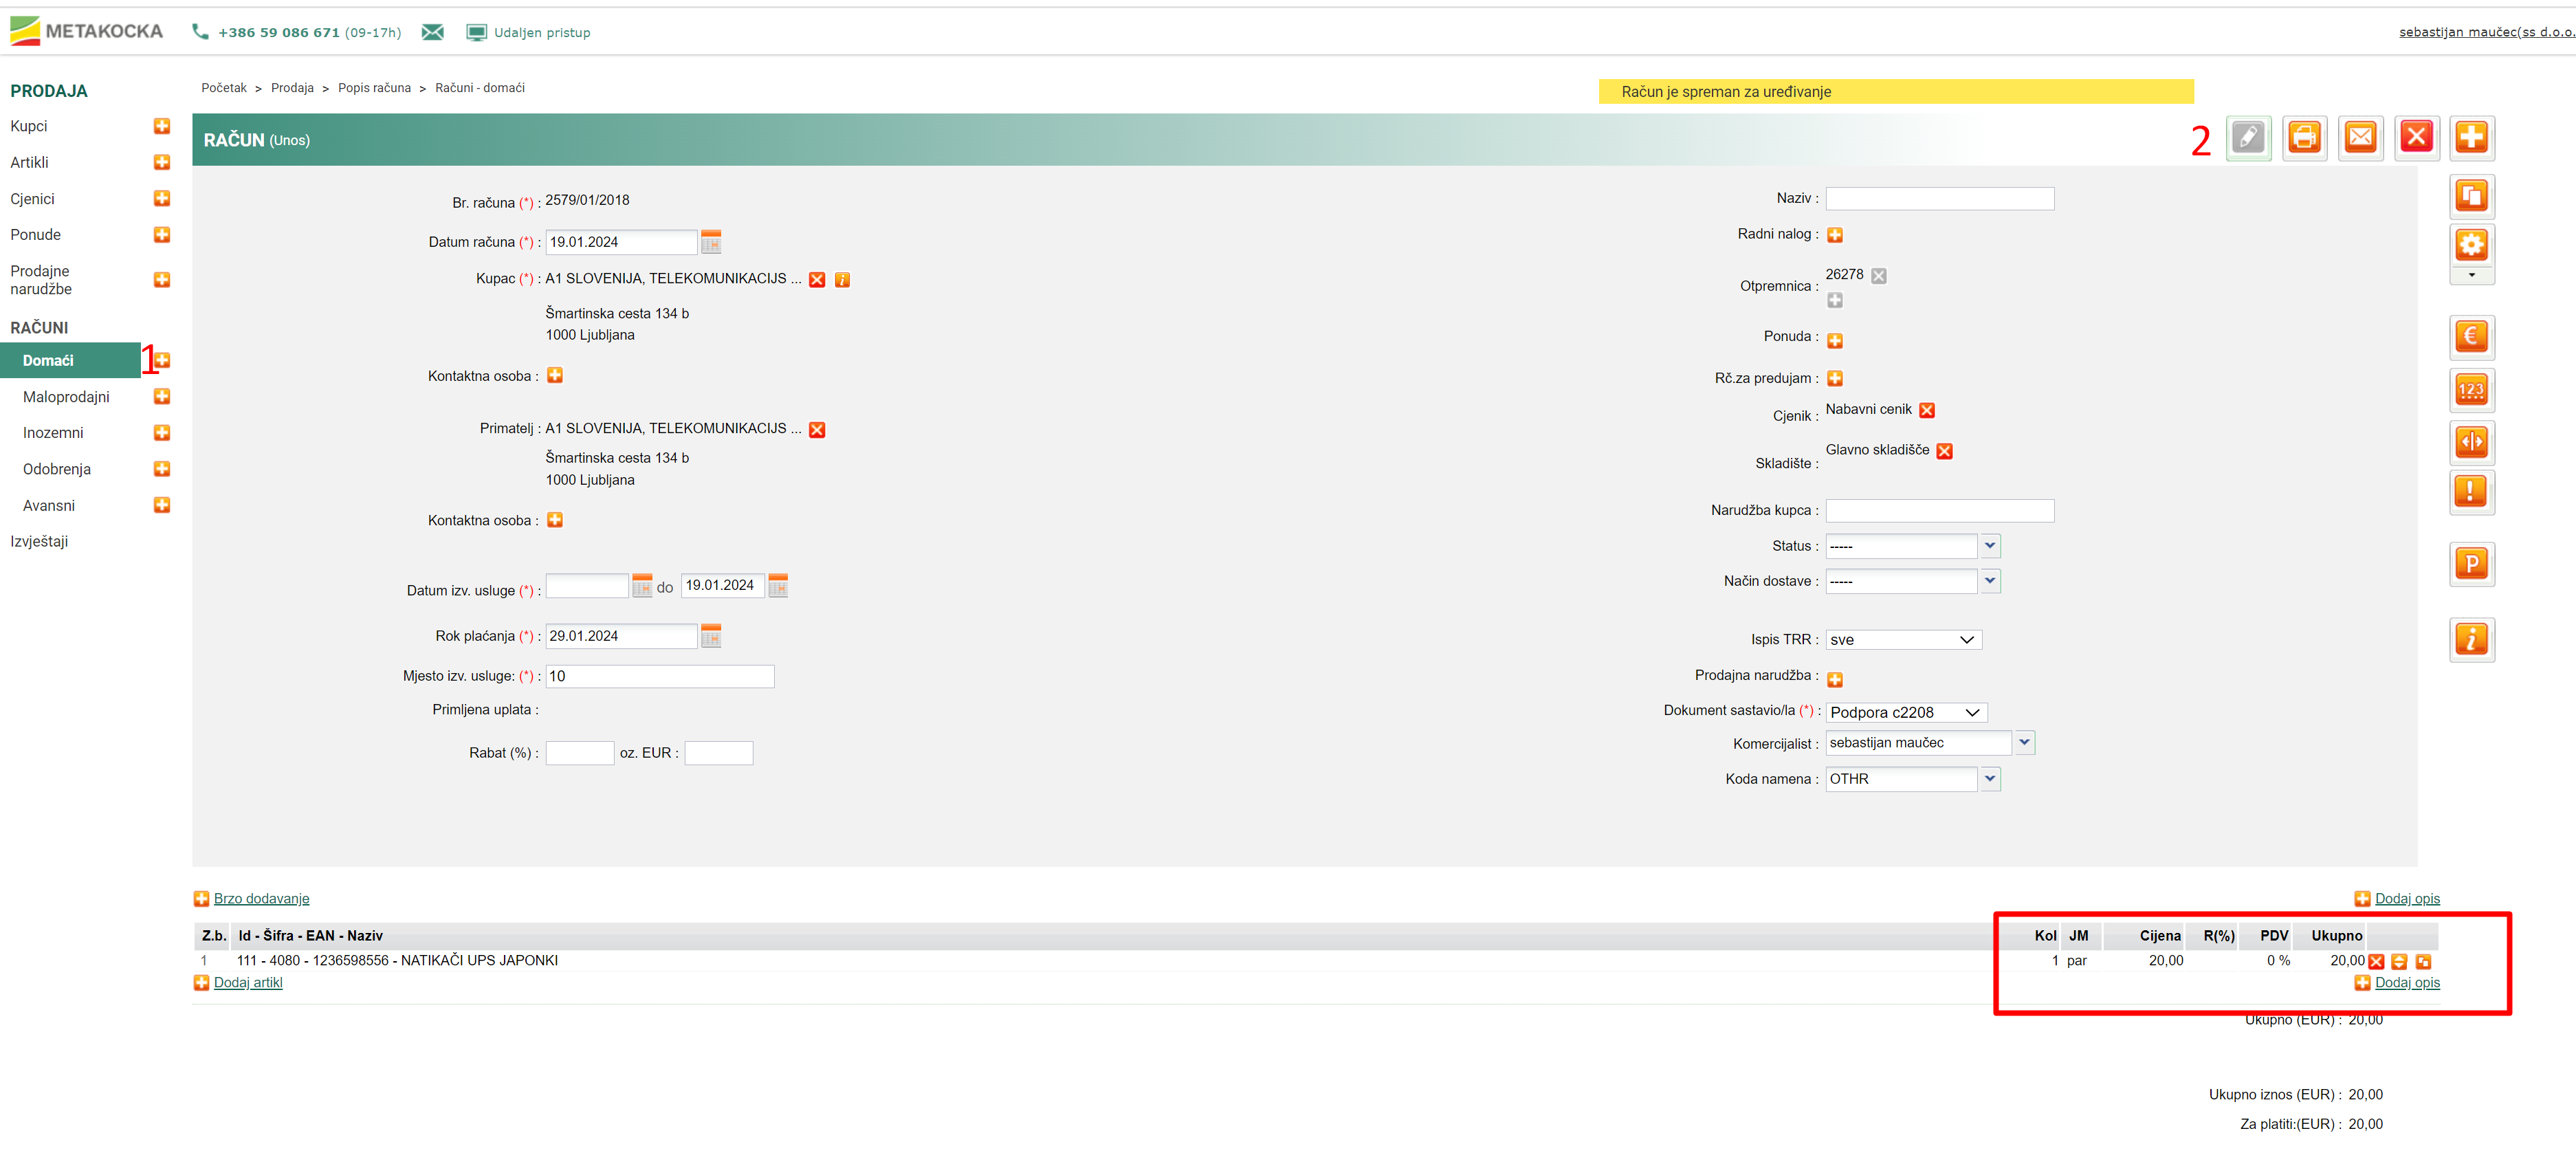
Task: Open the Ispis TRR dropdown
Action: (1903, 640)
